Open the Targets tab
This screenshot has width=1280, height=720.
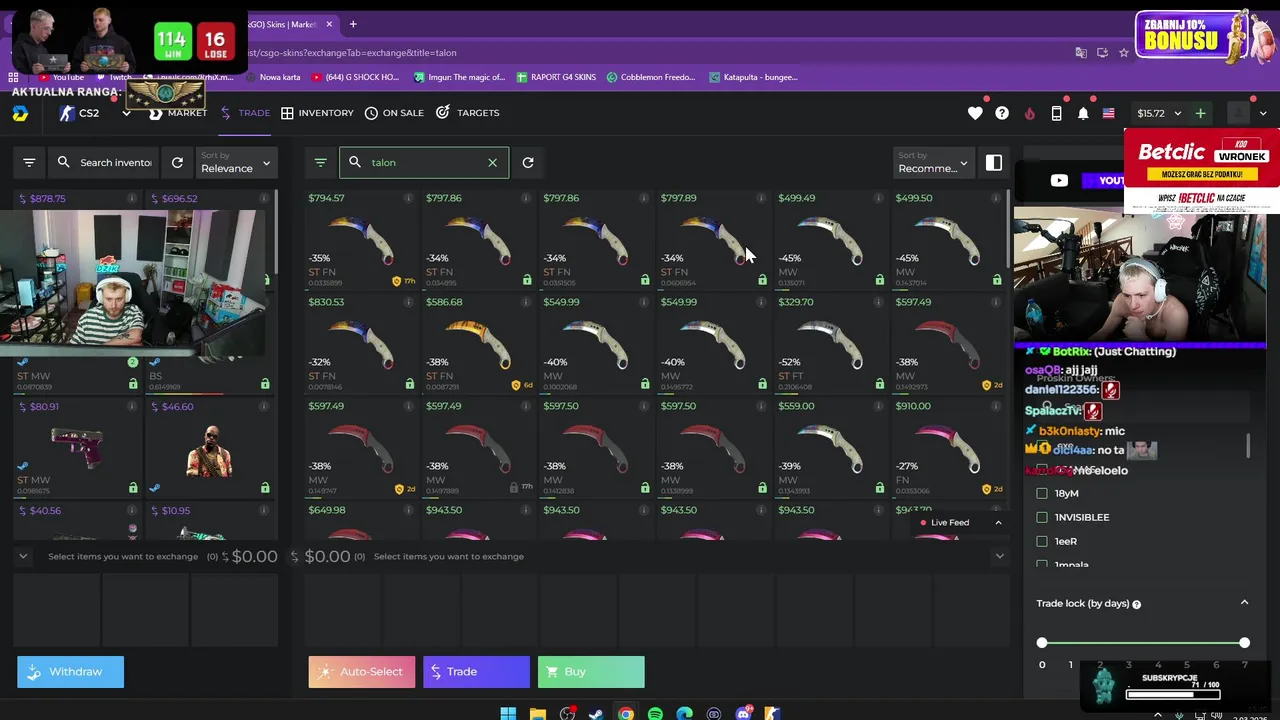[x=467, y=113]
